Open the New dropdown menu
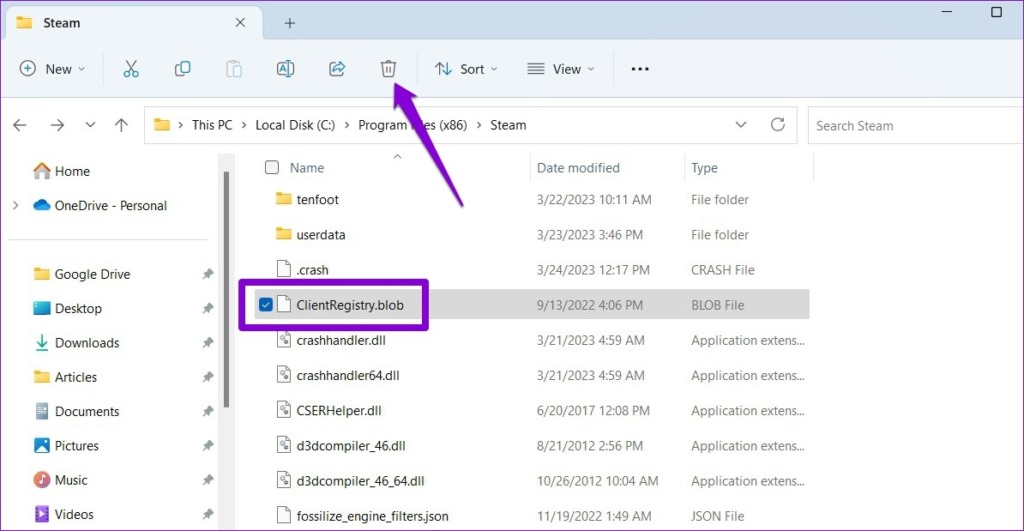Image resolution: width=1024 pixels, height=531 pixels. tap(53, 69)
